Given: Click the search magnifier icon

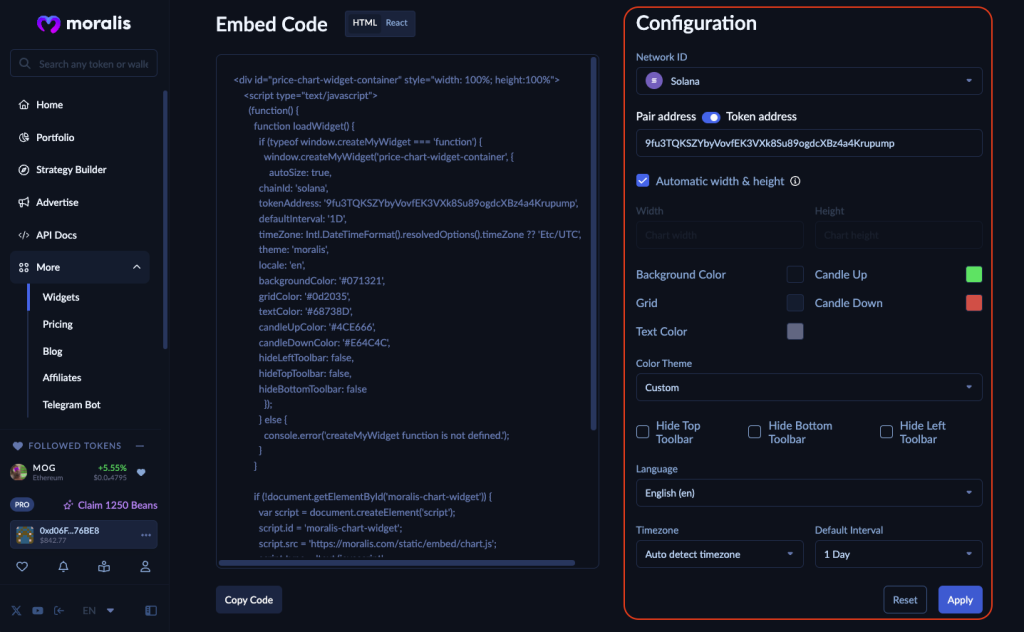Looking at the screenshot, I should [25, 63].
